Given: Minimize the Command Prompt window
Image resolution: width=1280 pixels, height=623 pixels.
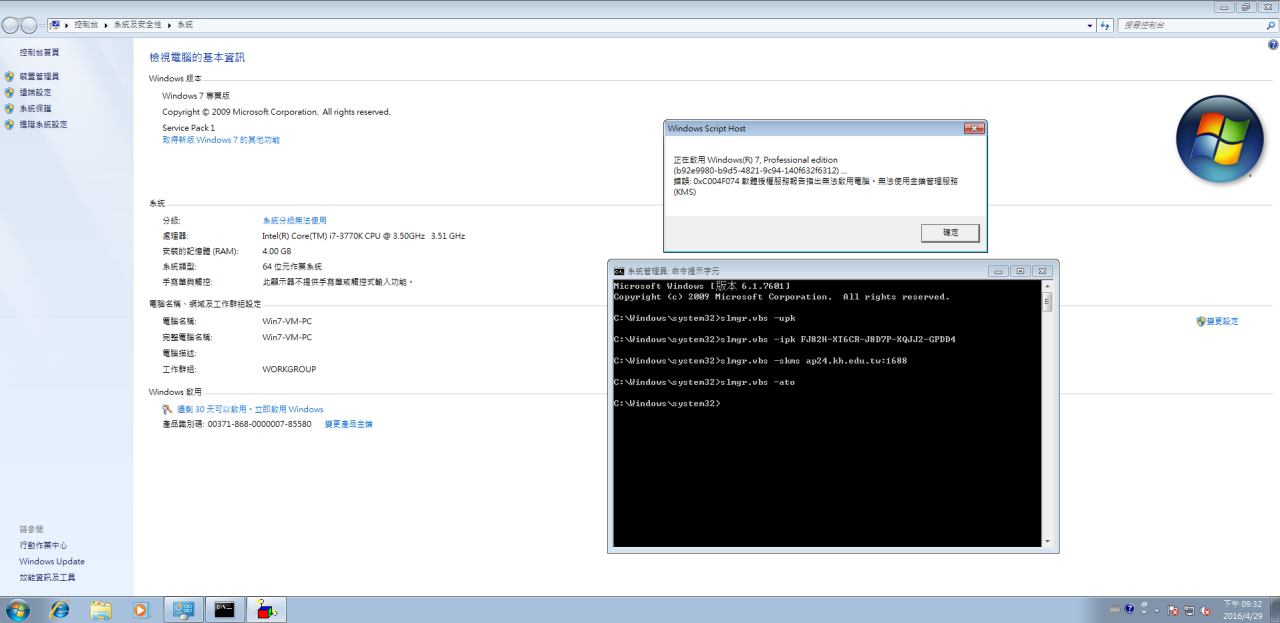Looking at the screenshot, I should click(999, 271).
